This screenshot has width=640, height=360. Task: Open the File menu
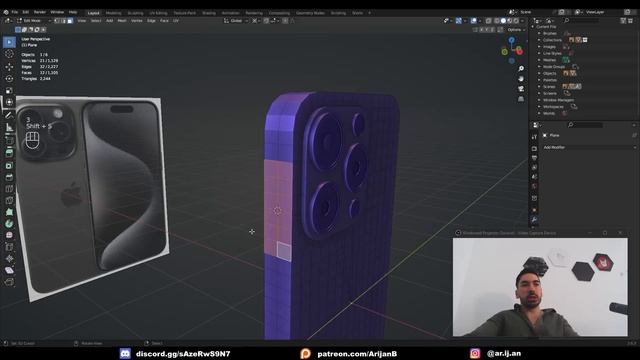(15, 12)
